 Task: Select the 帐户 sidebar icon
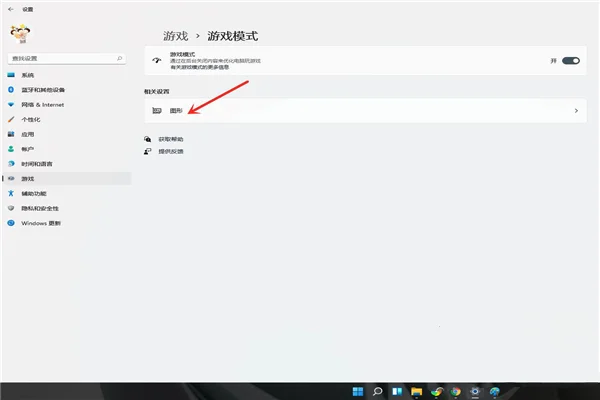11,149
